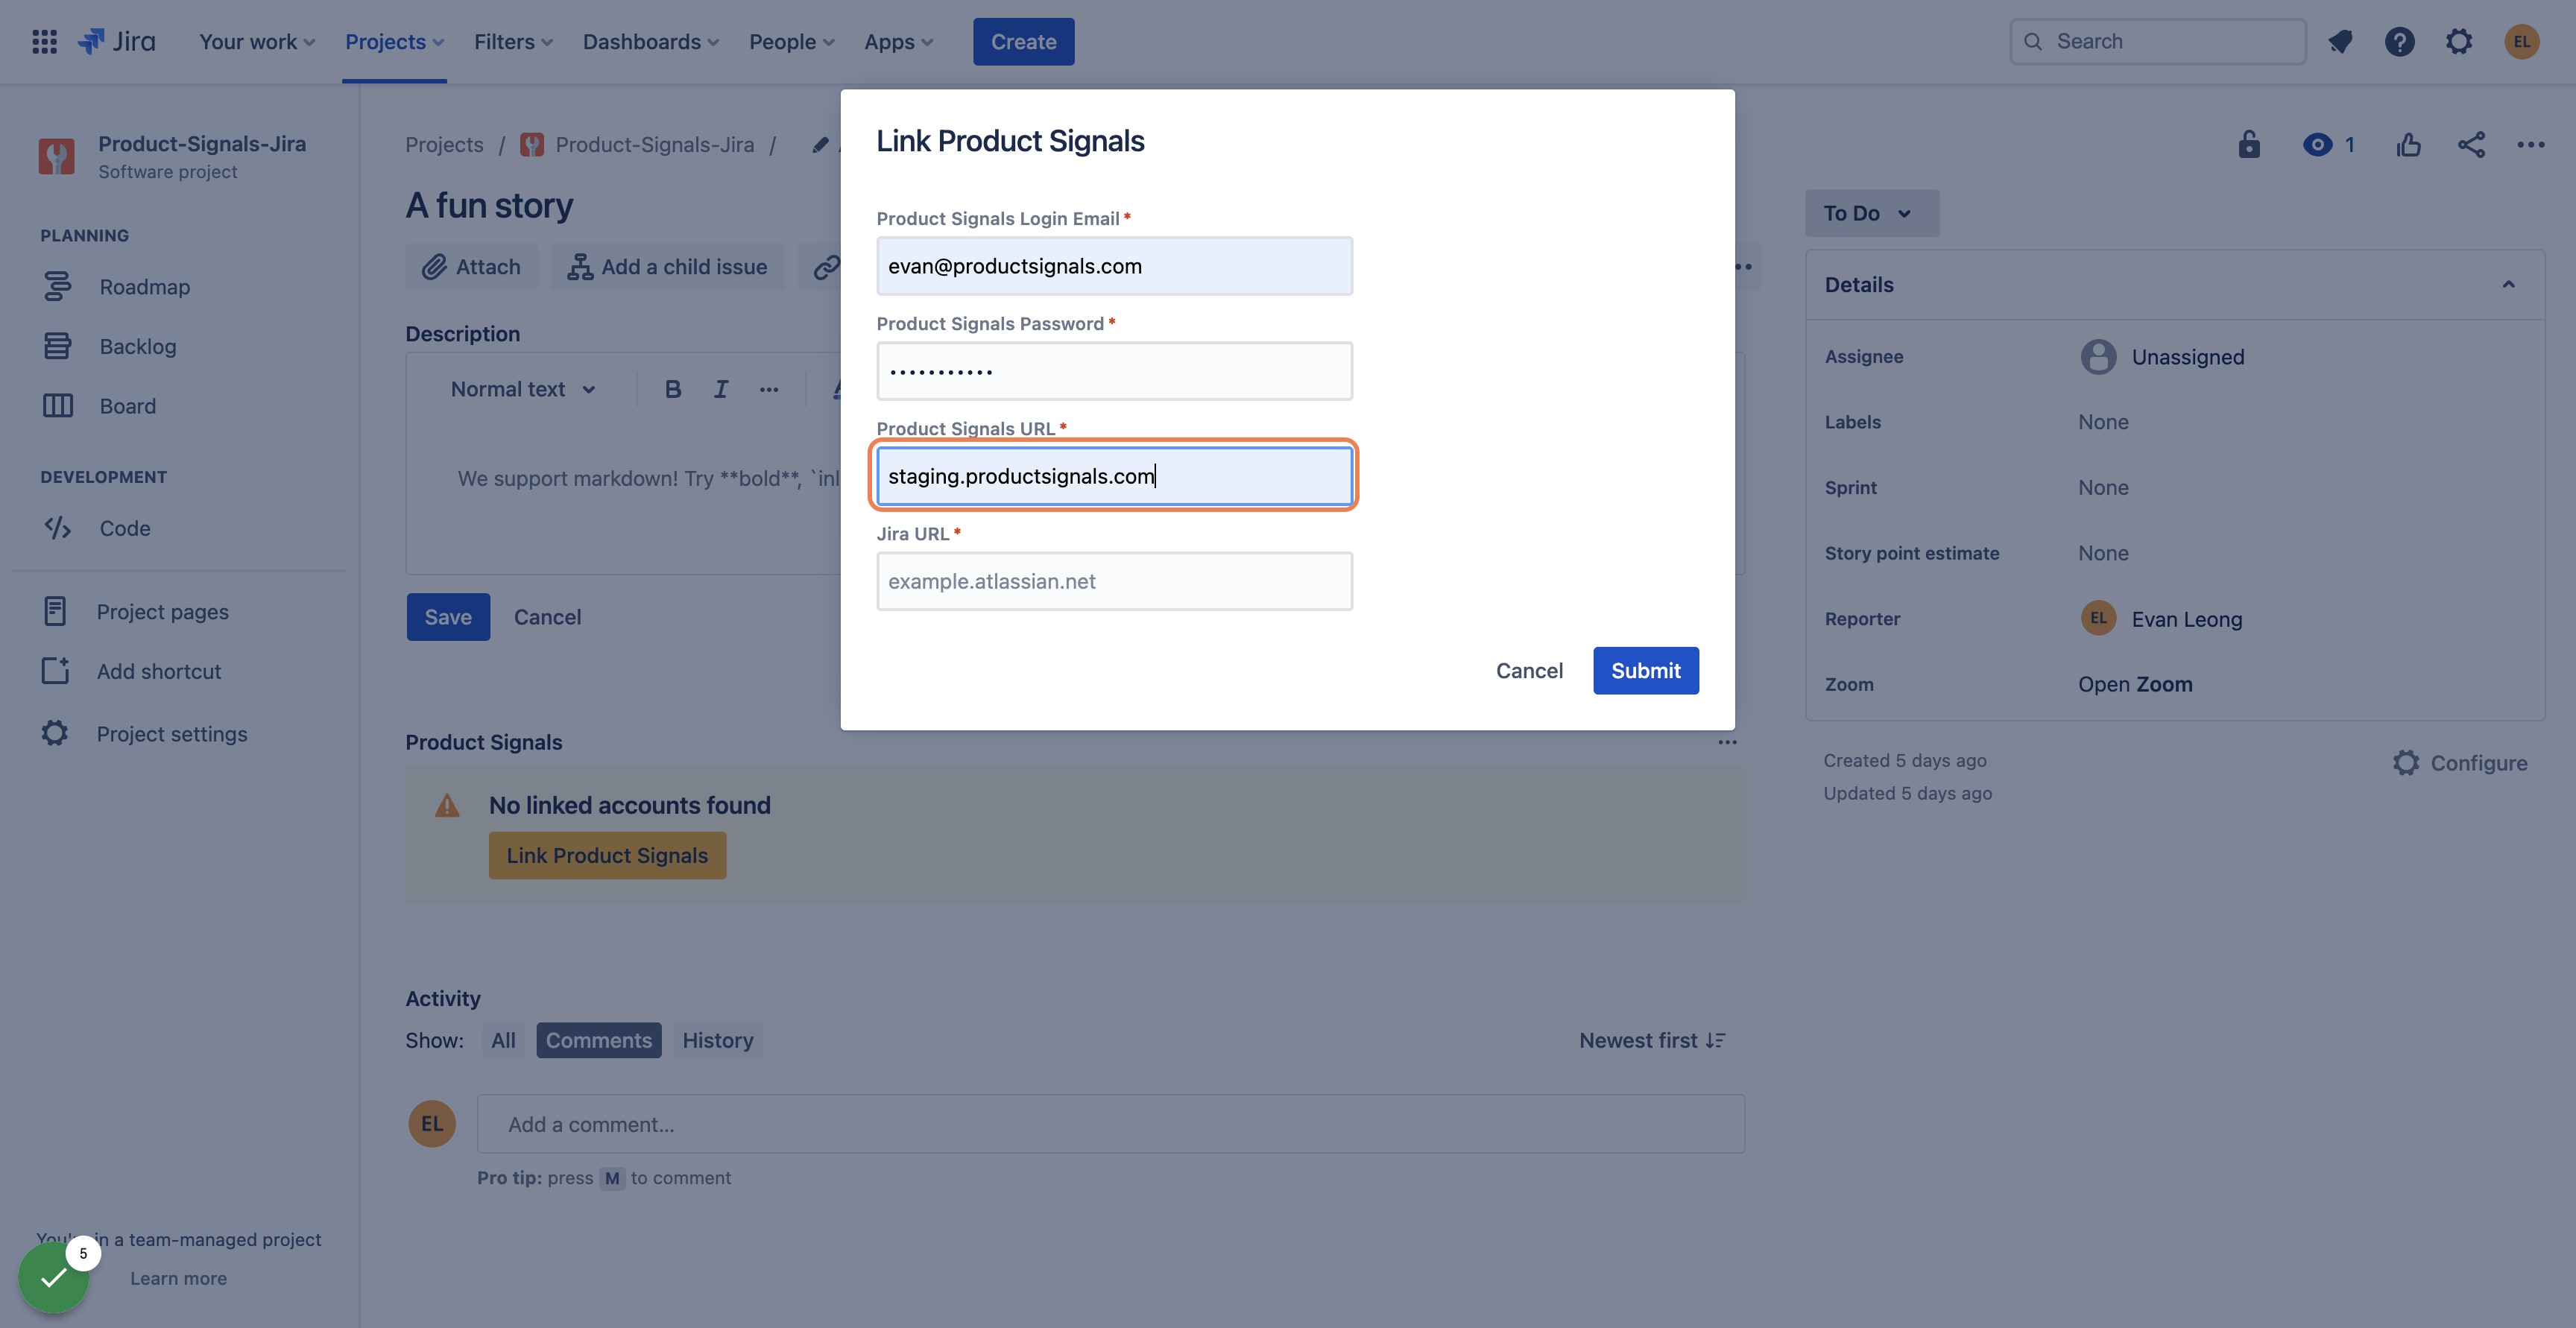The image size is (2576, 1328).
Task: Click the Link Product Signals yellow button
Action: click(607, 855)
